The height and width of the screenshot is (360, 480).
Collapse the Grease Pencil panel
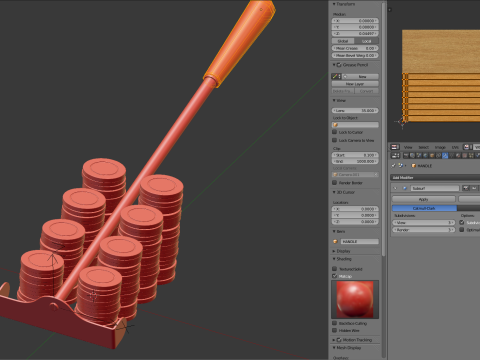click(334, 65)
